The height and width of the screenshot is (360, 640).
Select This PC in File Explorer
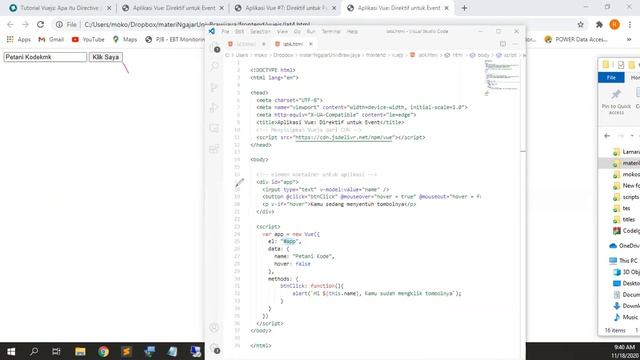pyautogui.click(x=624, y=260)
